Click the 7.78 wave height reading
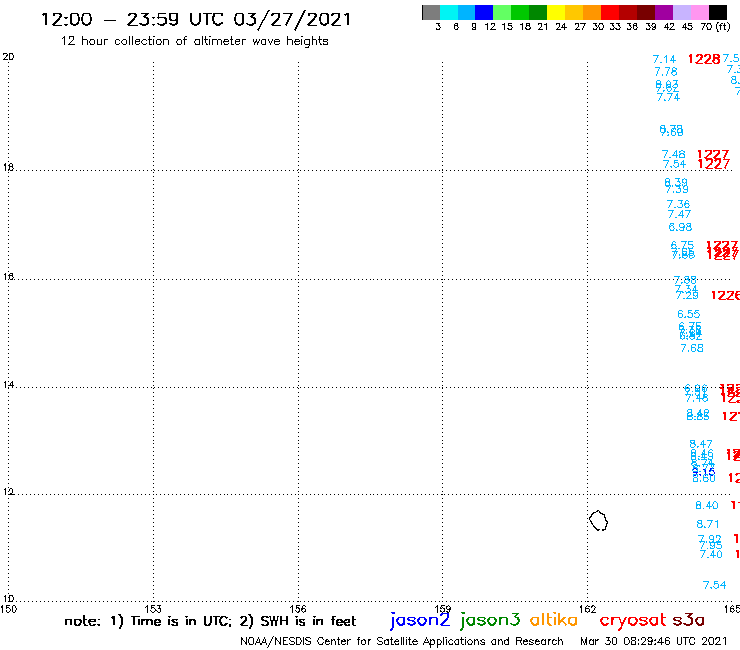Viewport: 740px width, 650px height. click(x=666, y=72)
